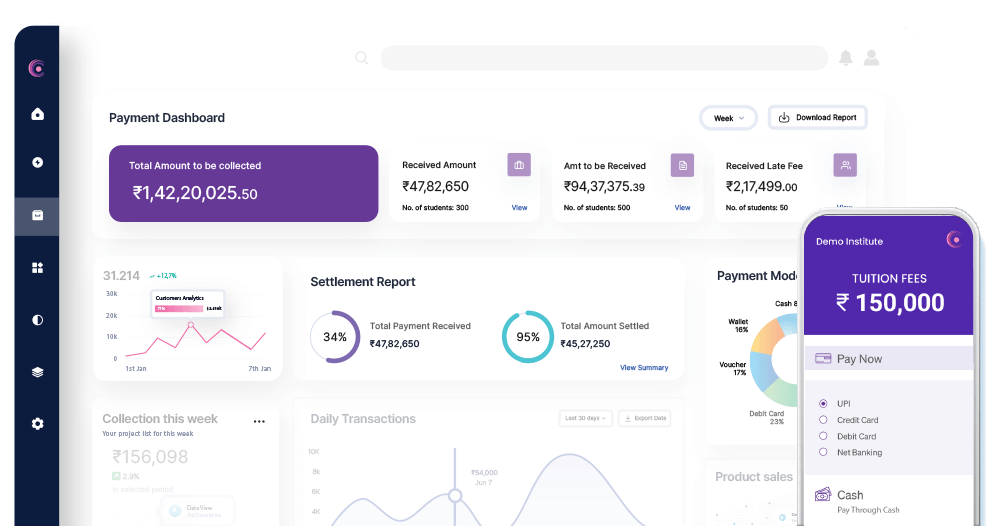The height and width of the screenshot is (526, 1000).
Task: Click the logo icon atop the sidebar
Action: tap(37, 68)
